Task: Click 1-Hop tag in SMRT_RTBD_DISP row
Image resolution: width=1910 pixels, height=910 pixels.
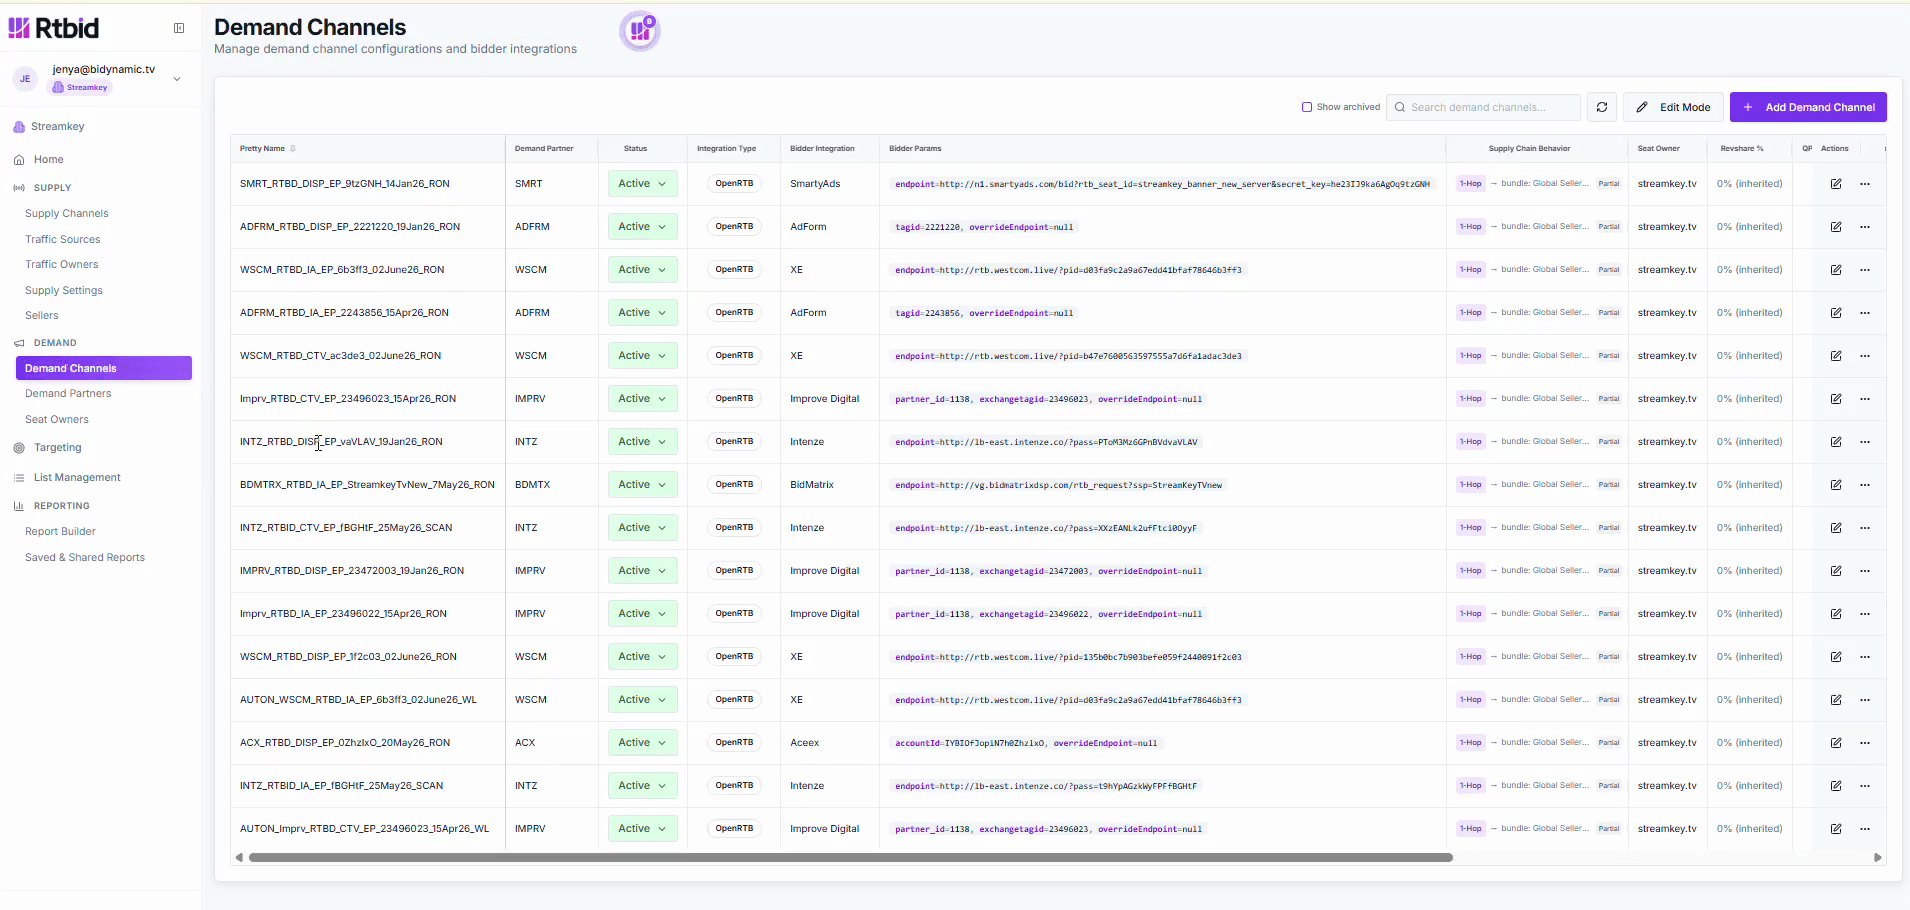Action: (1471, 184)
